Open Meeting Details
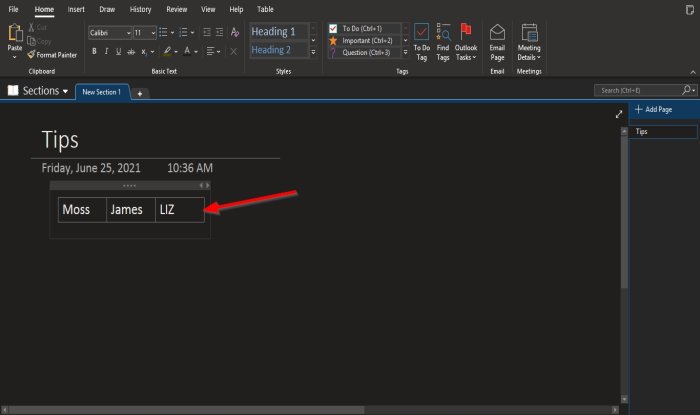 (529, 42)
